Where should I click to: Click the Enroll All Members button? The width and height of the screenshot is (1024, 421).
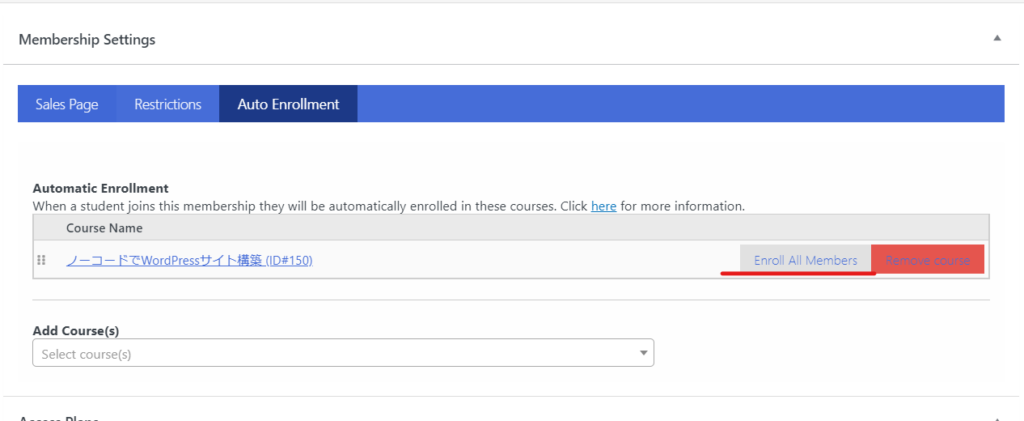point(805,260)
